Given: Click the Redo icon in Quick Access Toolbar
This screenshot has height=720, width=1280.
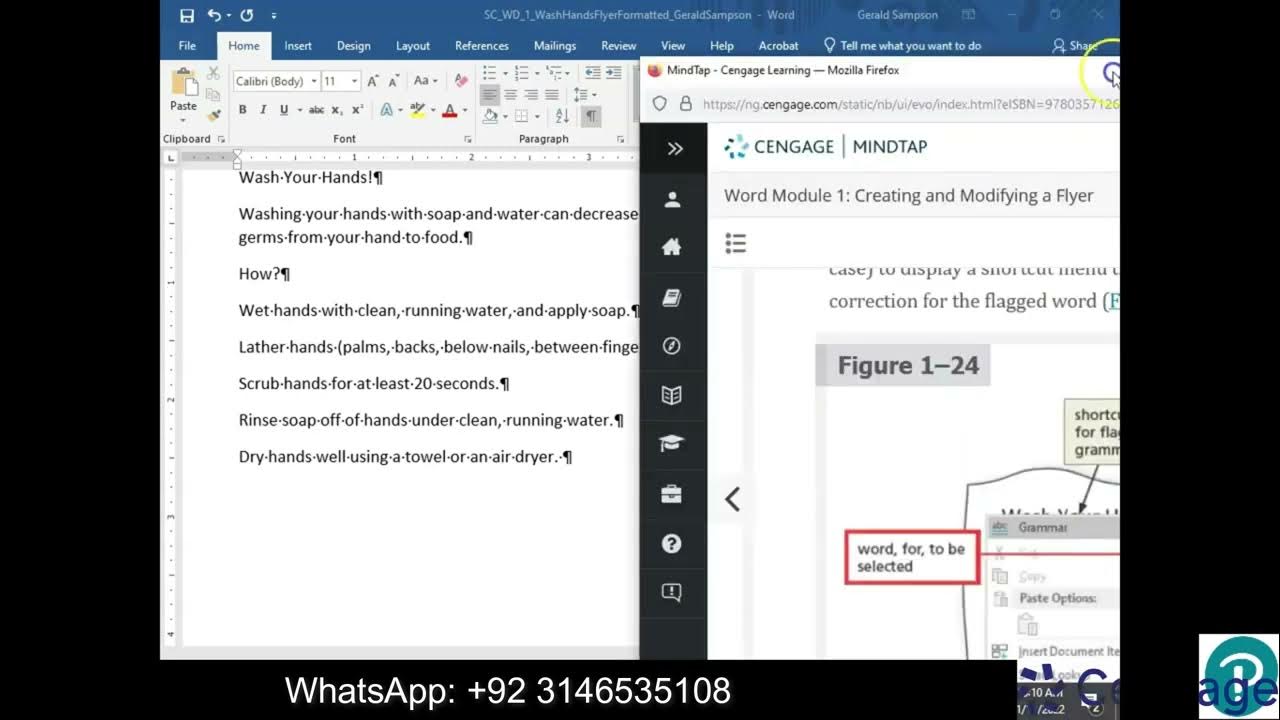Looking at the screenshot, I should [x=246, y=15].
